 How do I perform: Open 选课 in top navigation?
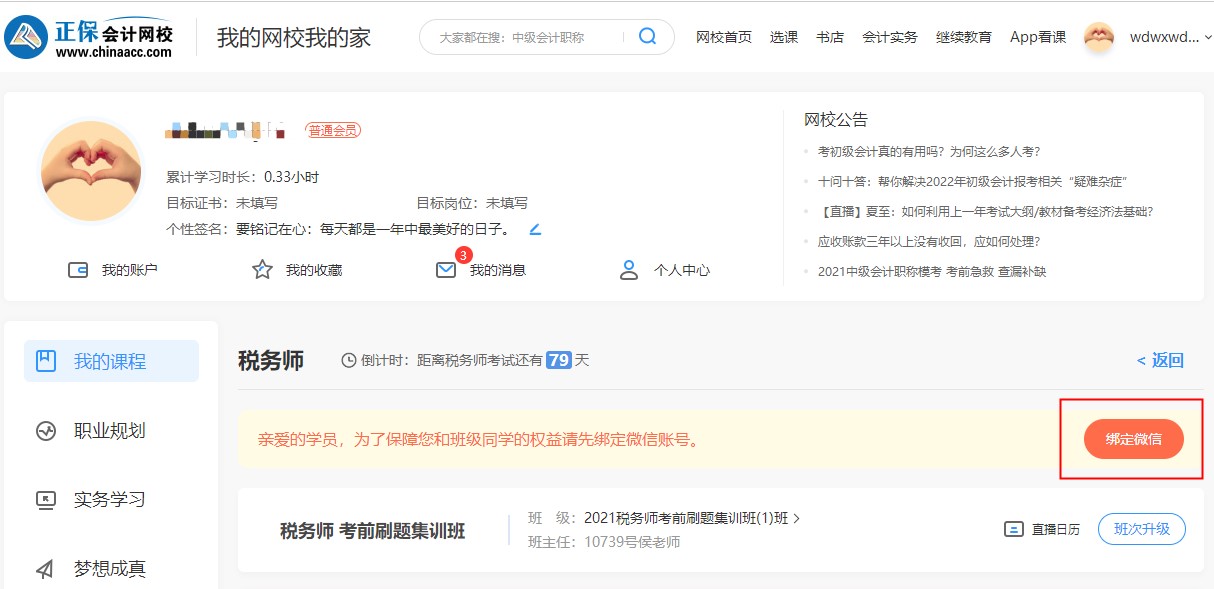click(784, 37)
